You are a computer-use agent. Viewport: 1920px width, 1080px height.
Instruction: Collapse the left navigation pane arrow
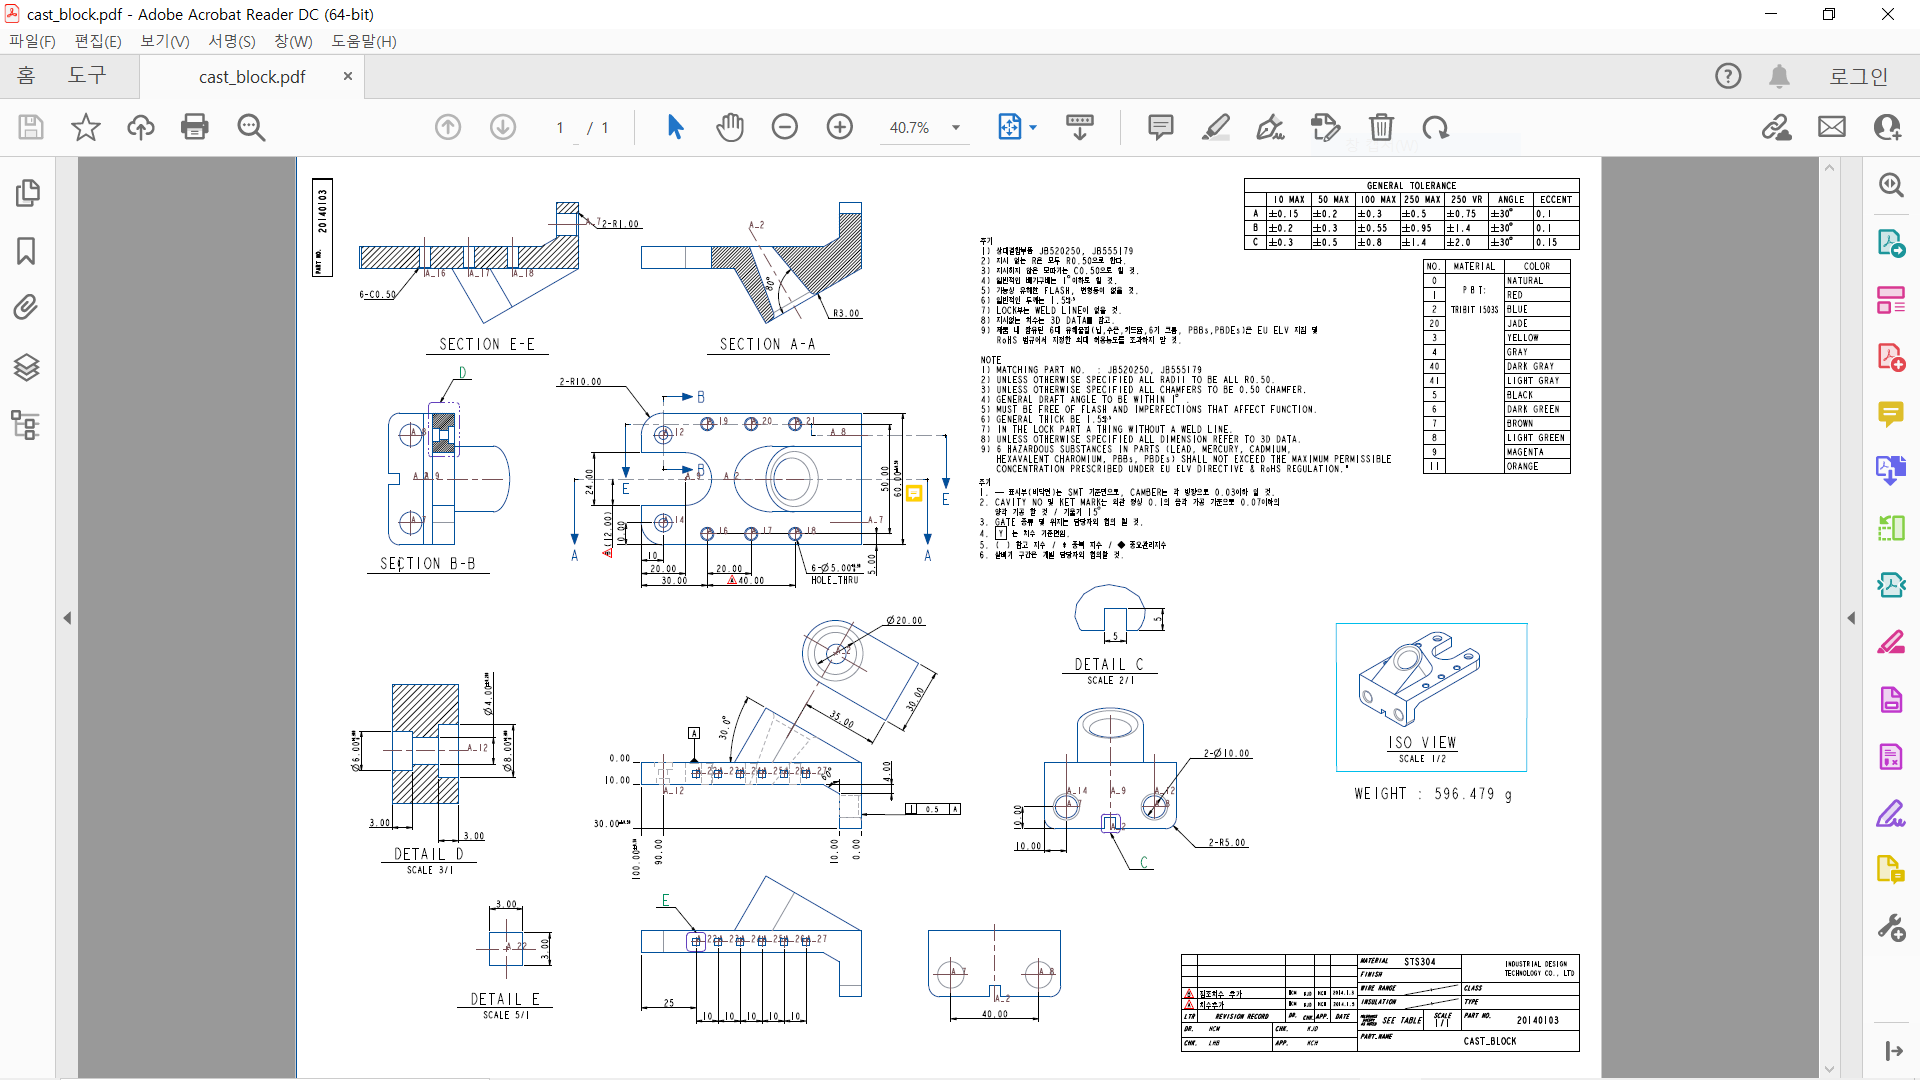click(x=67, y=618)
